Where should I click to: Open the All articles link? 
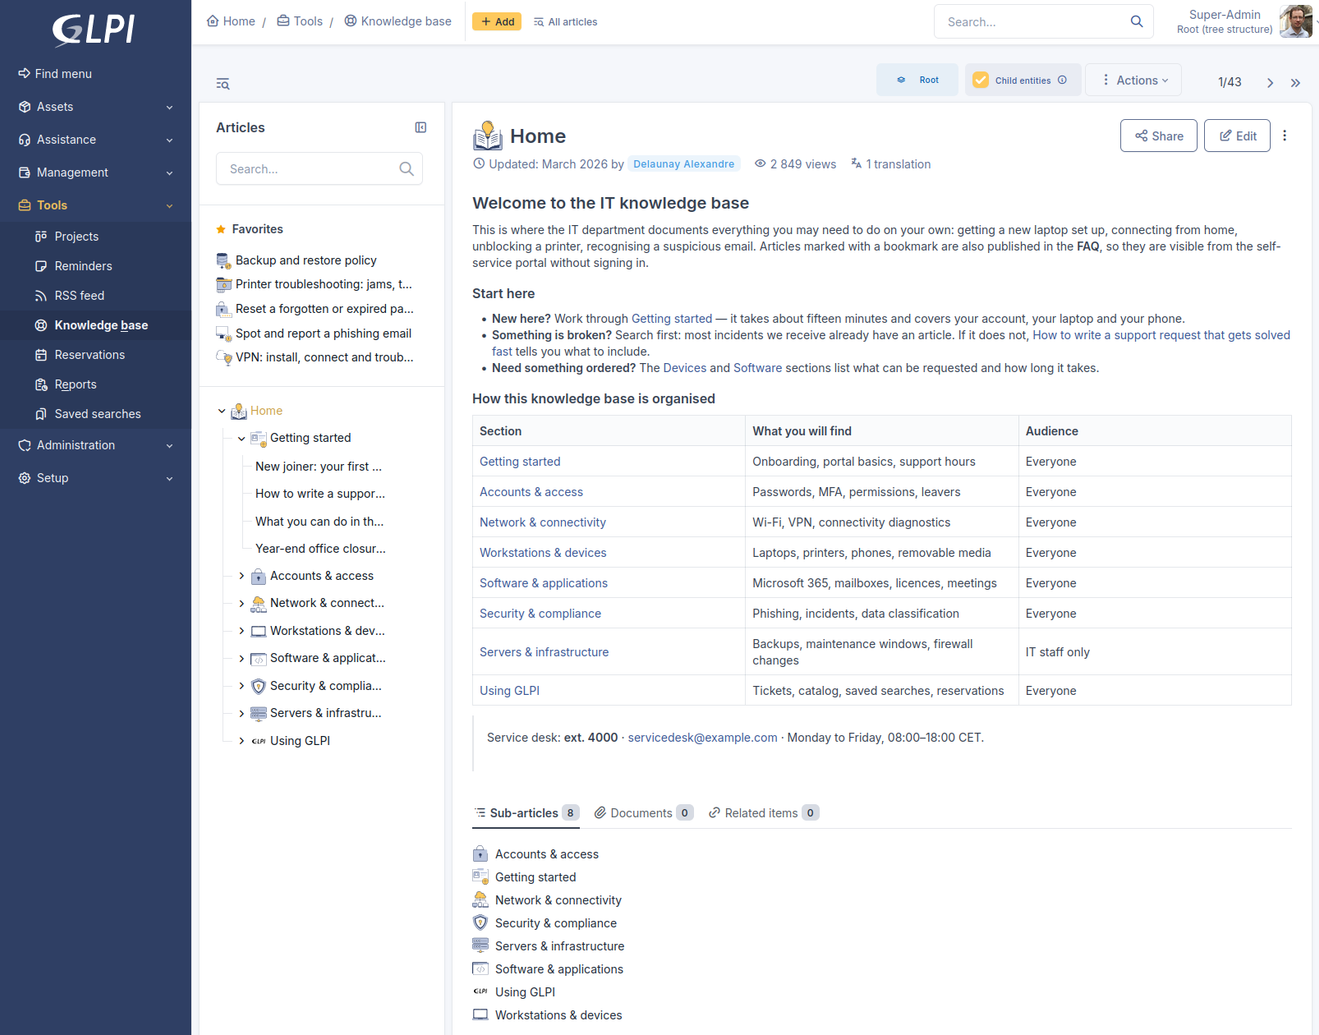[565, 22]
